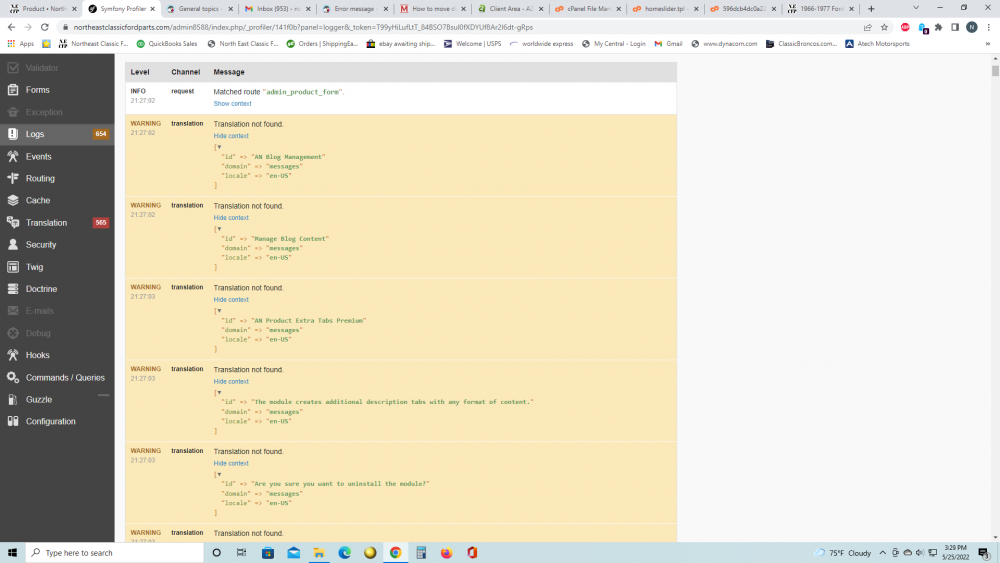Hide context for "Manage Blog Content" warning

click(x=231, y=218)
